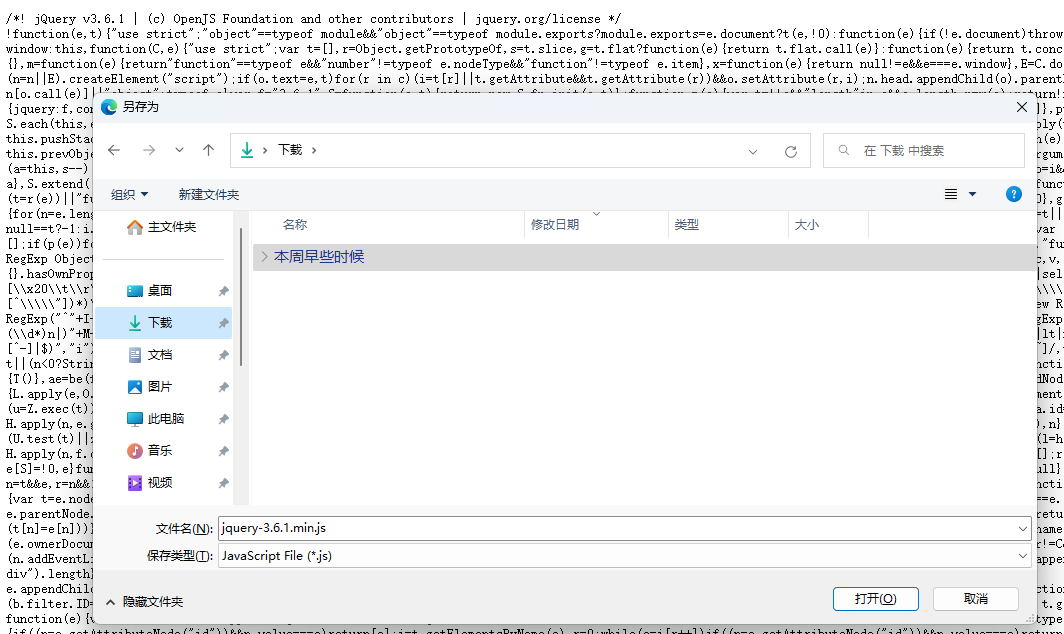Viewport: 1064px width, 634px height.
Task: Refresh the folder view
Action: [791, 151]
